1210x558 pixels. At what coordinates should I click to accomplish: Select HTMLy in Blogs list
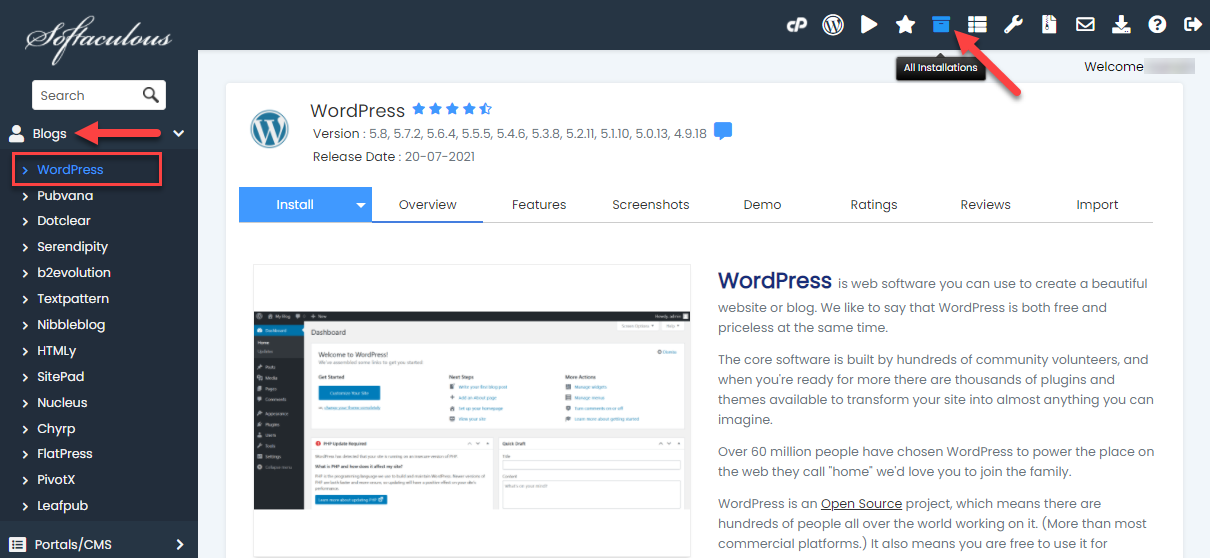(x=57, y=350)
